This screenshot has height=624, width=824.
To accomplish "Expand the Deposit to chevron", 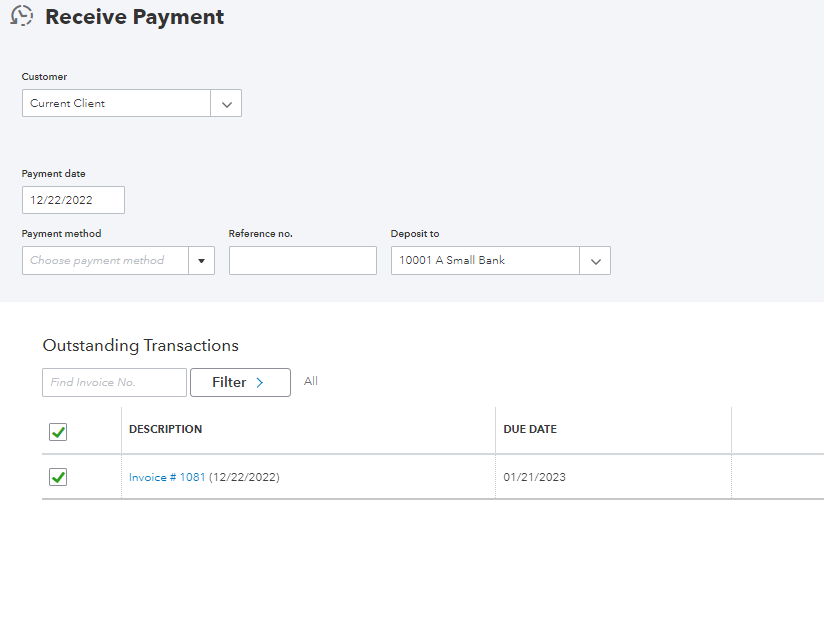I will coord(595,260).
